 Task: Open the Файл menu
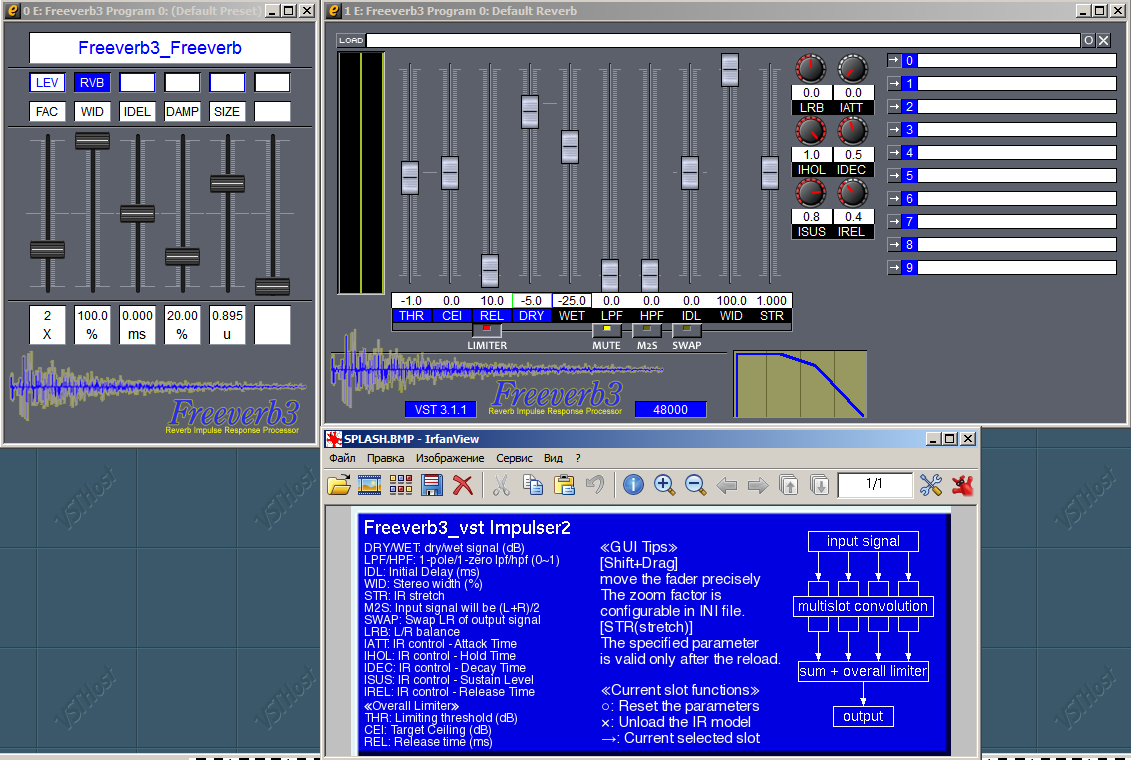[342, 458]
